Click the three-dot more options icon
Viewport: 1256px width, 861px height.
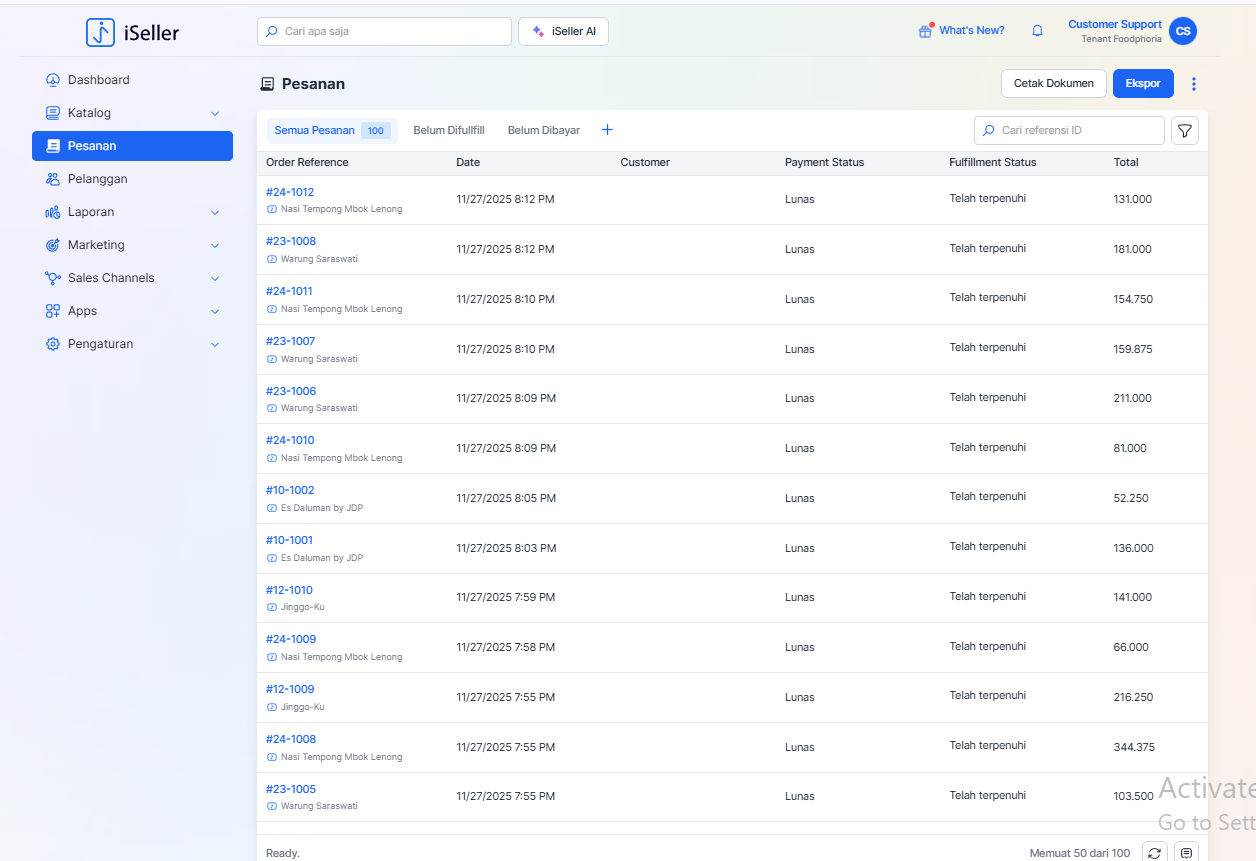click(x=1193, y=84)
